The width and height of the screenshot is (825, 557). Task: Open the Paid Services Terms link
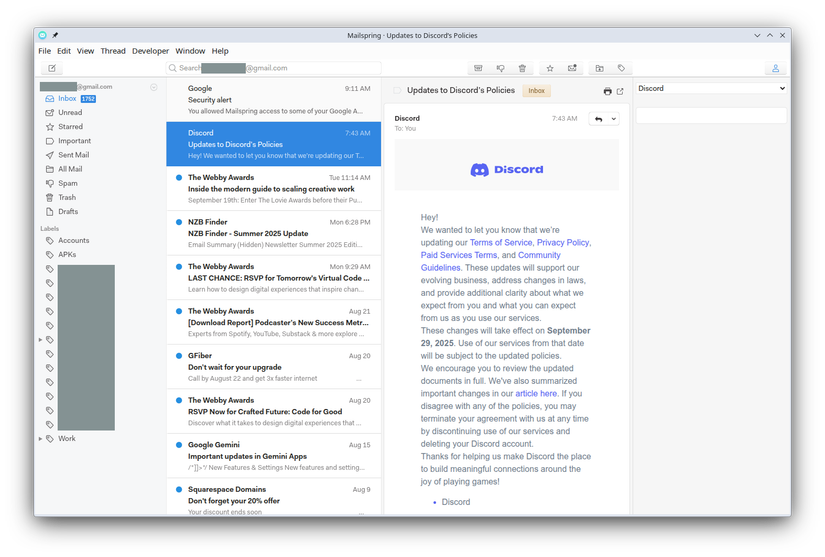coord(459,255)
